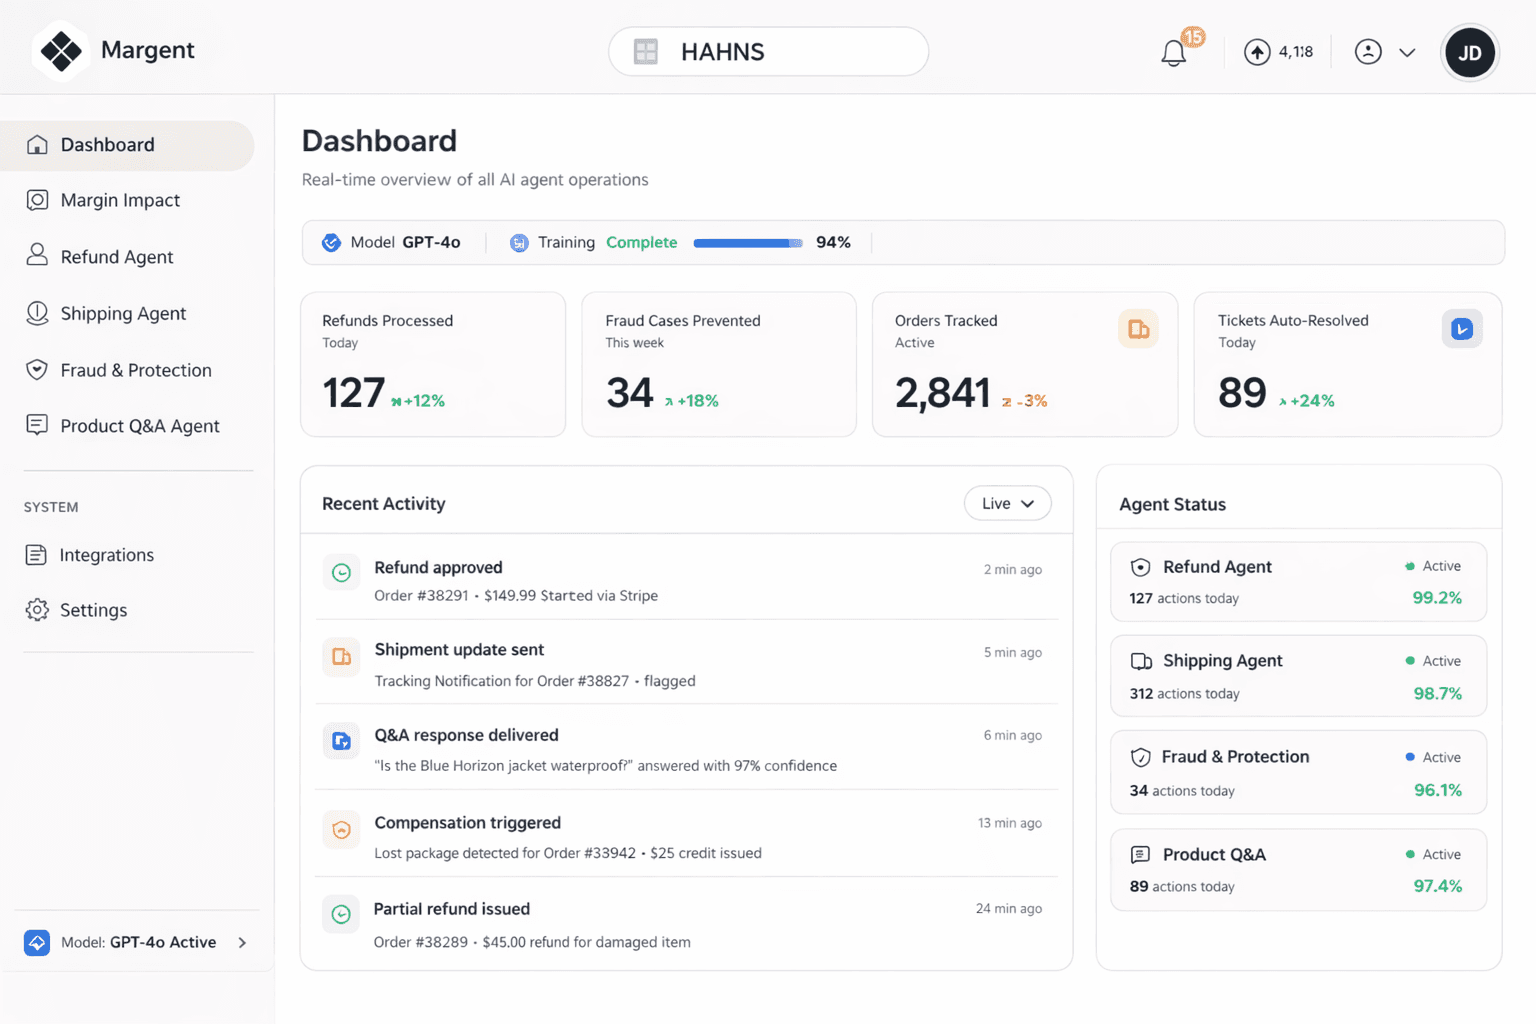Viewport: 1536px width, 1024px height.
Task: Click the Training progress bar at 94%
Action: pos(747,242)
